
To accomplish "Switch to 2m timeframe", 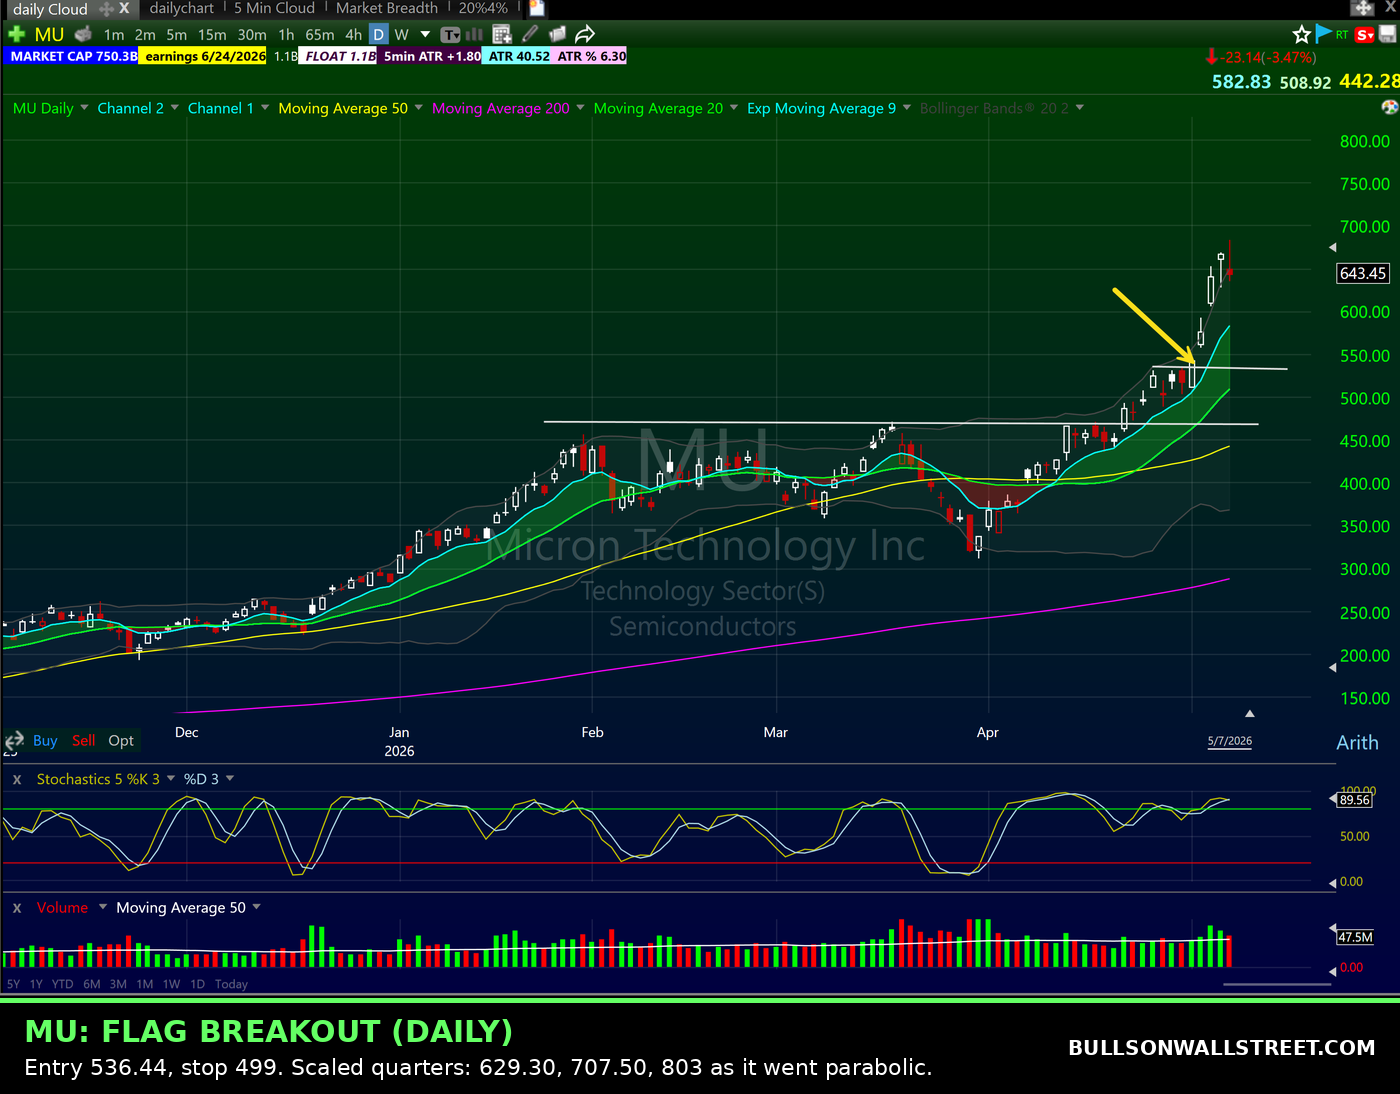I will pyautogui.click(x=145, y=35).
